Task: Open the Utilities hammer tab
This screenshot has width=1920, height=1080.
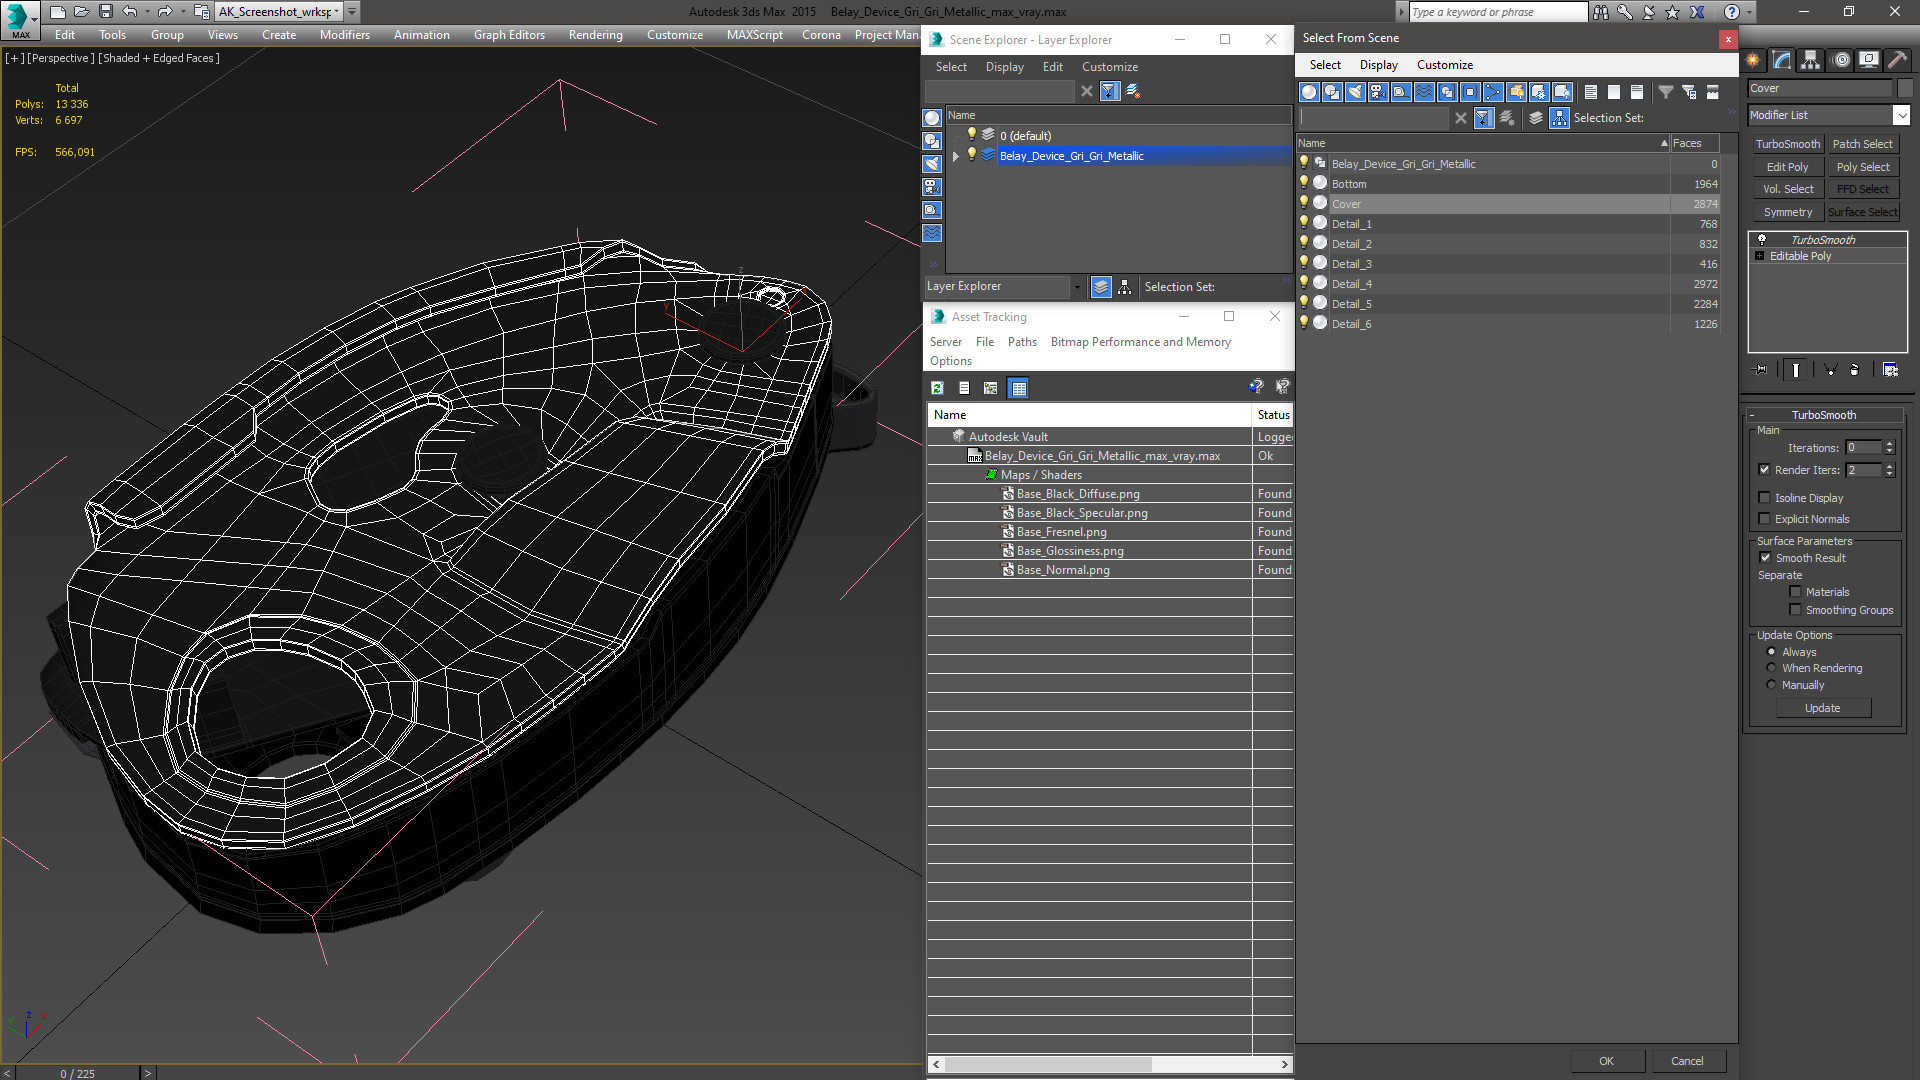Action: click(1897, 60)
